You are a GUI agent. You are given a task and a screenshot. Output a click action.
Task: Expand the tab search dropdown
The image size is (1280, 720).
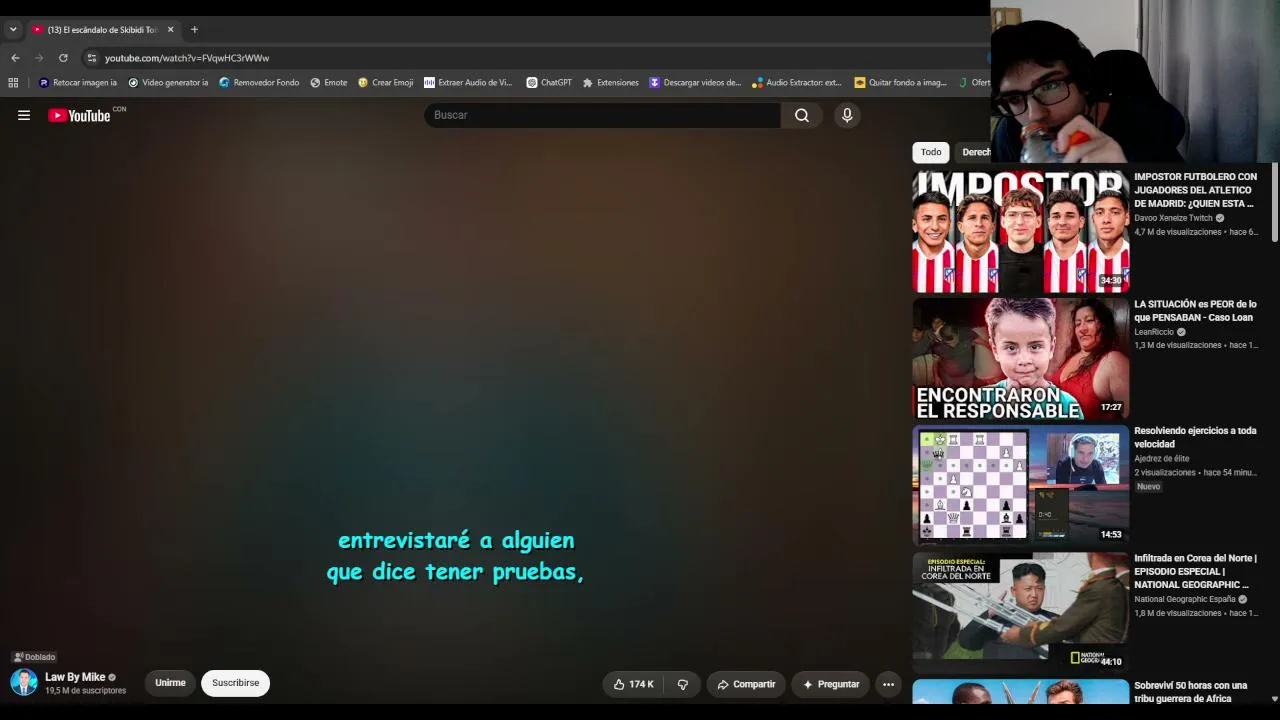(13, 30)
